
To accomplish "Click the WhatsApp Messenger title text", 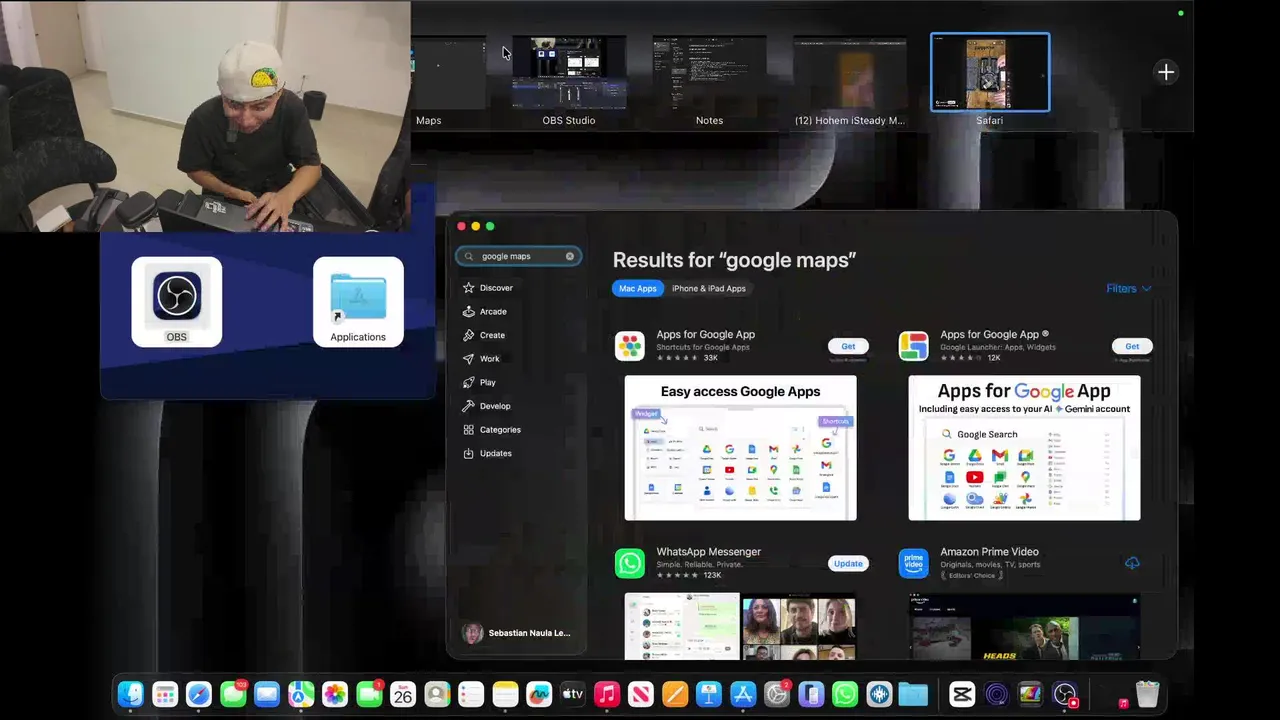I will pos(708,552).
